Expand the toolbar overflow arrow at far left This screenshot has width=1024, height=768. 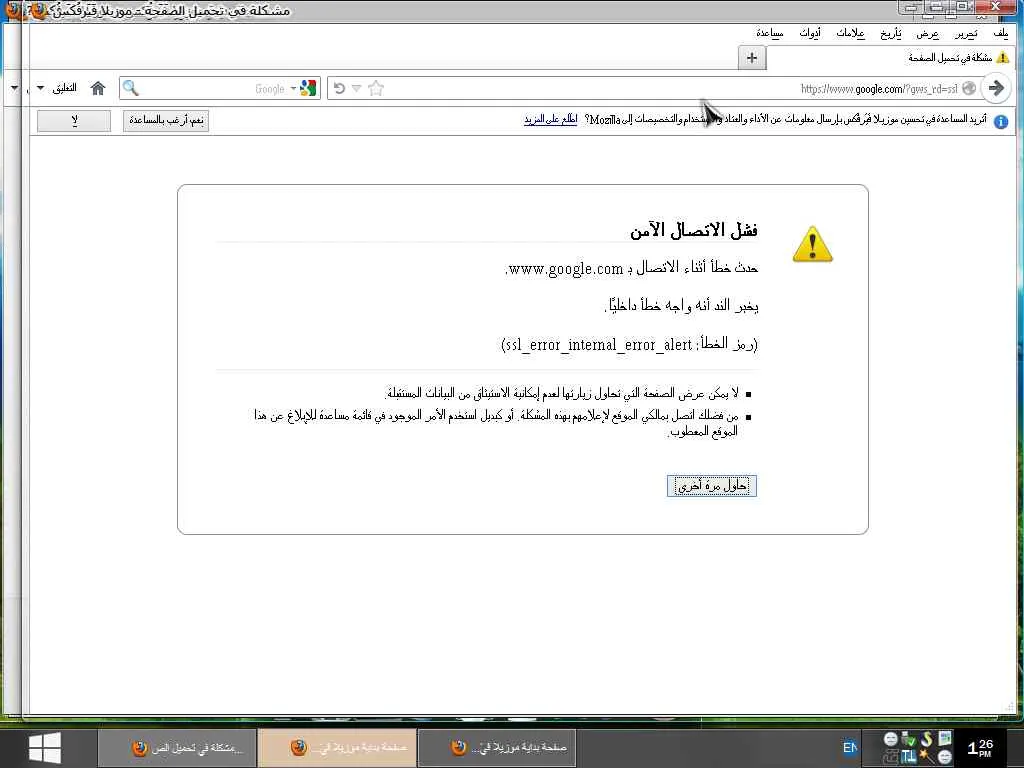[15, 88]
